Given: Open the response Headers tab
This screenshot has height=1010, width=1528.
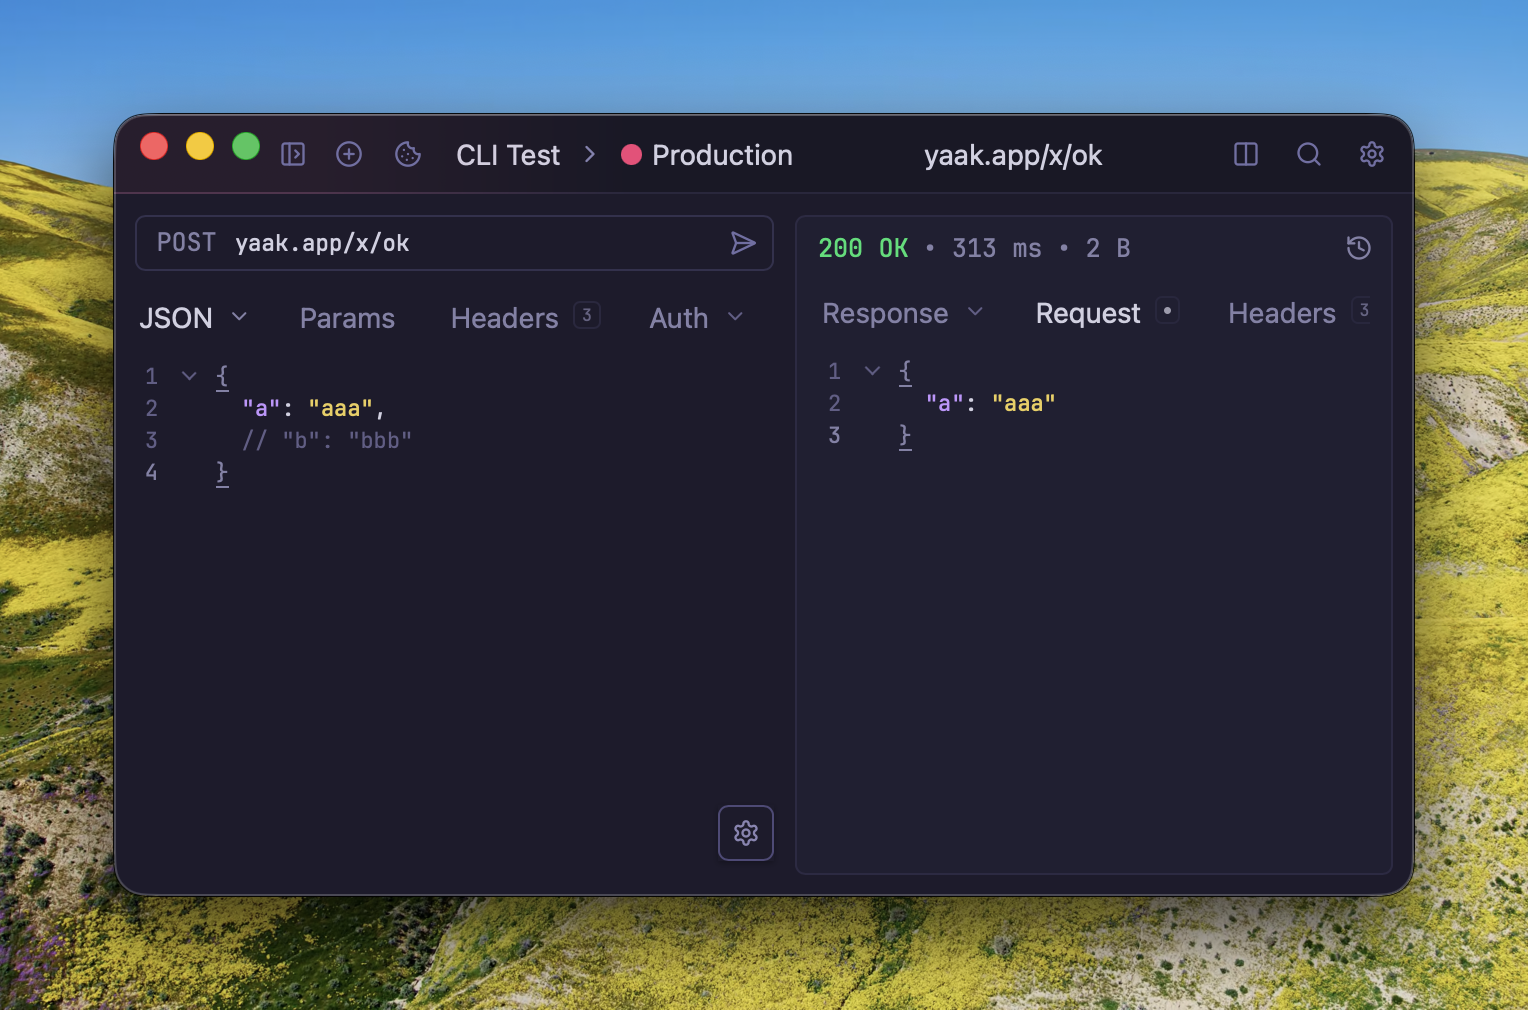Looking at the screenshot, I should 1282,313.
